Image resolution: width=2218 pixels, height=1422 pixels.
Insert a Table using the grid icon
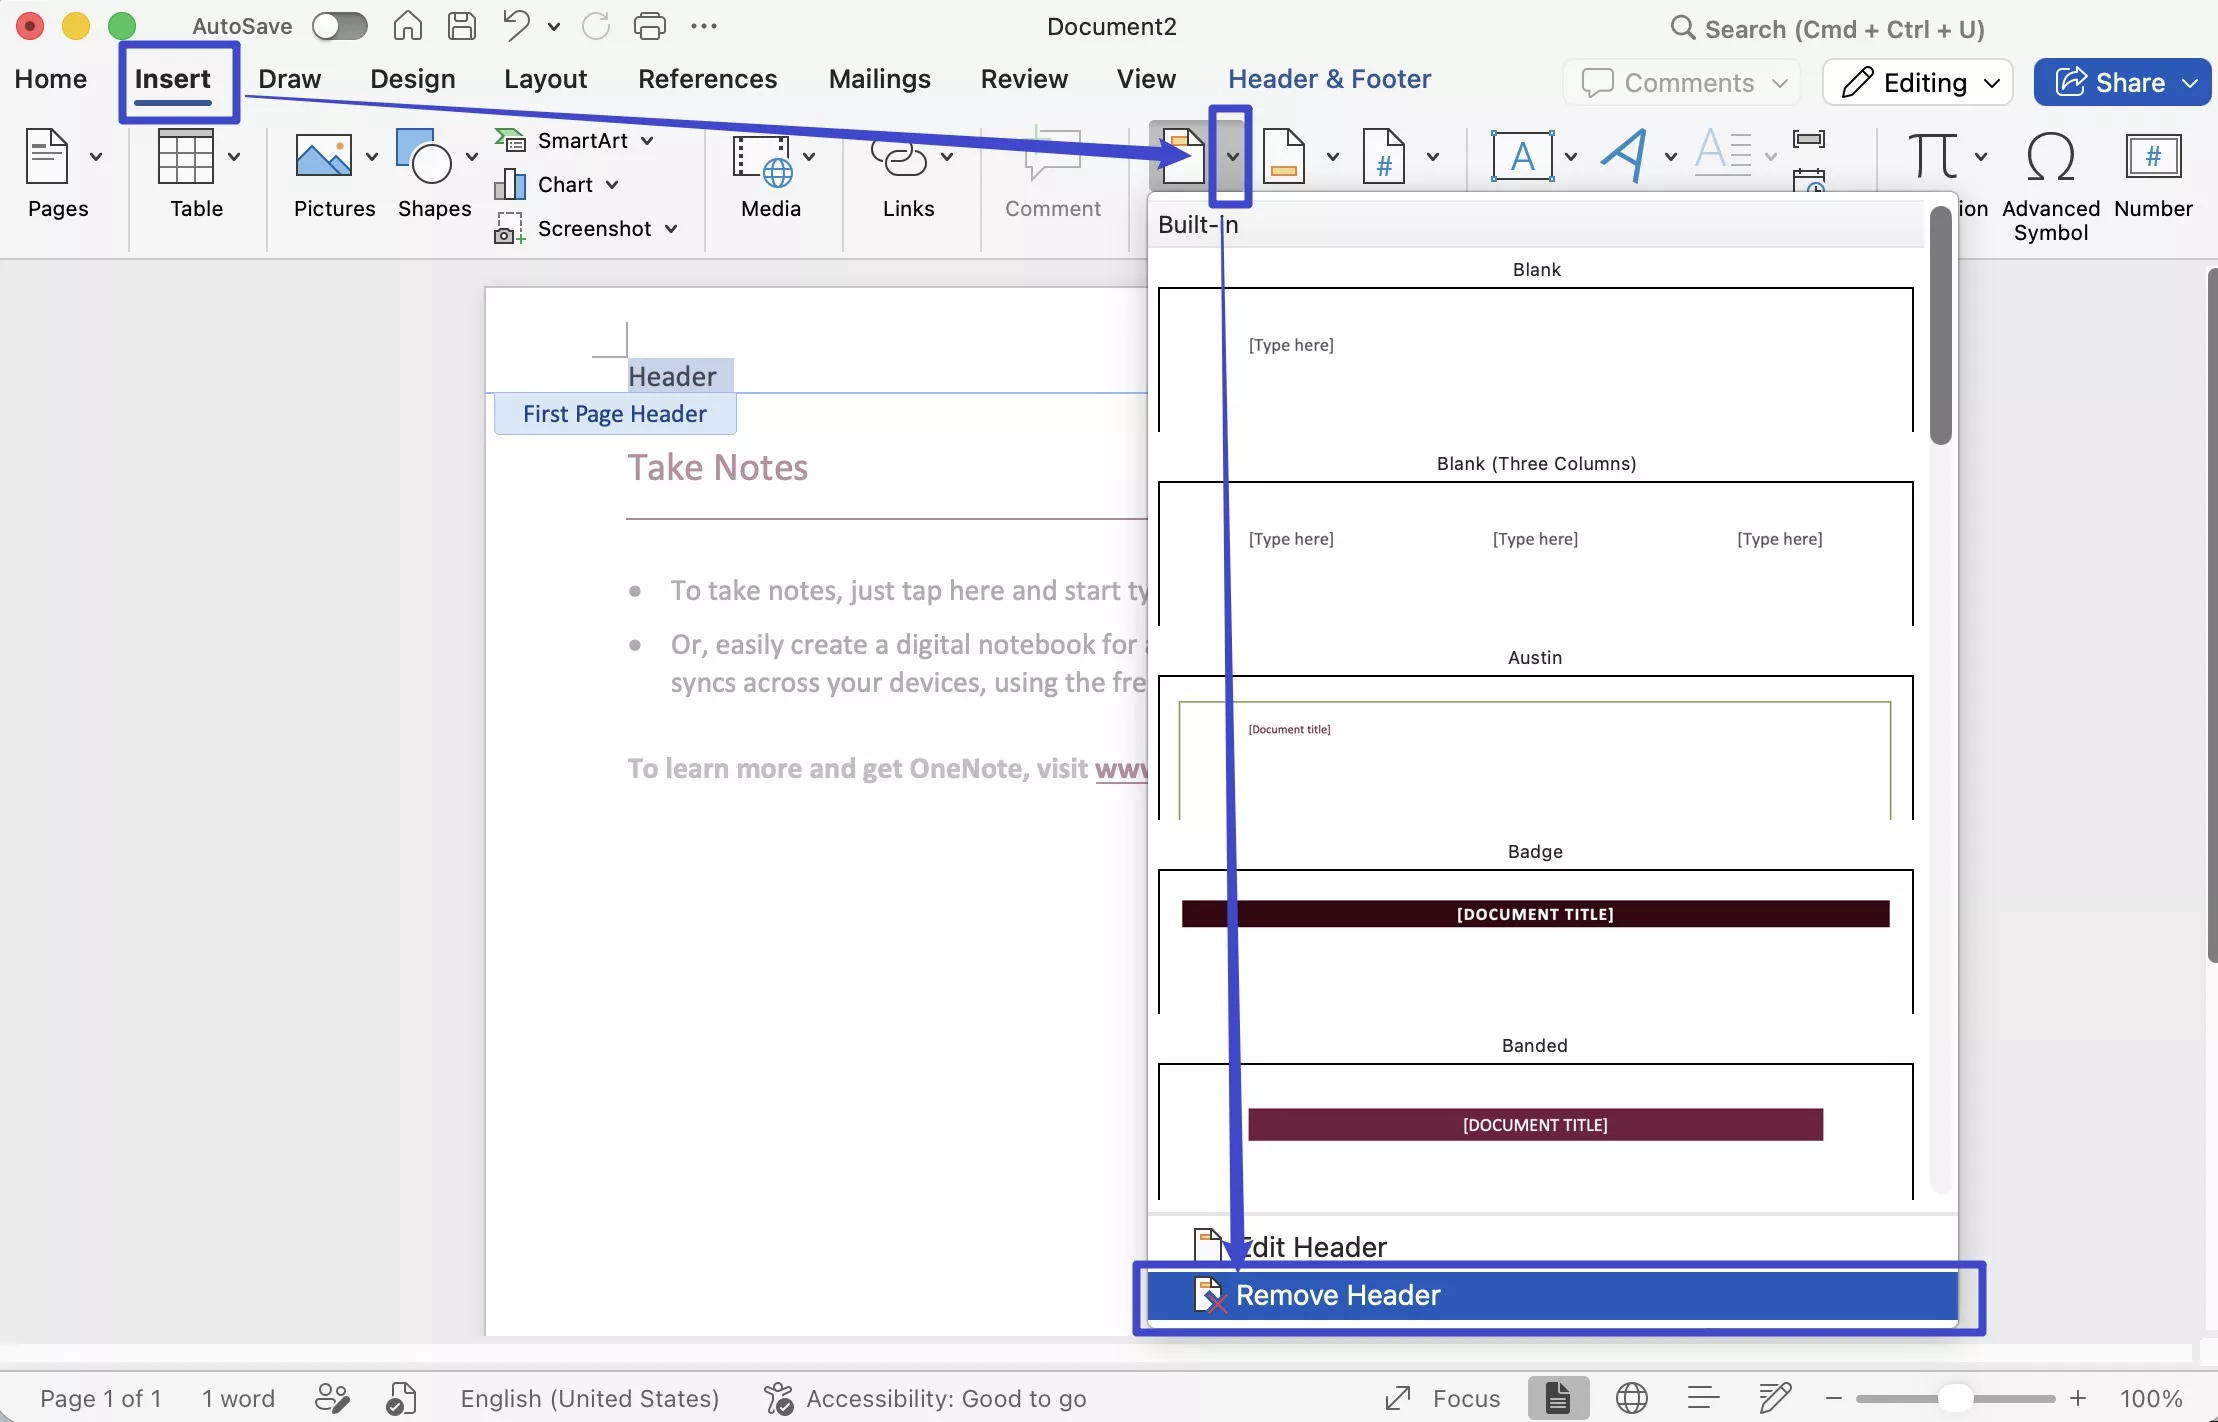pos(186,157)
